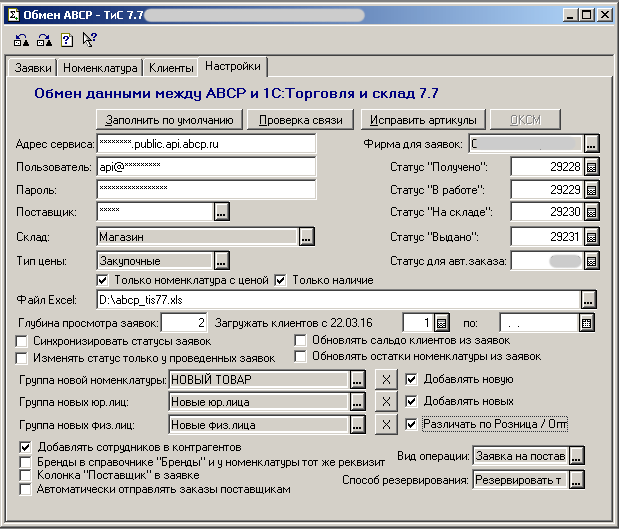Enable Обновлять остатки номенклатуры из заявок

(300, 356)
